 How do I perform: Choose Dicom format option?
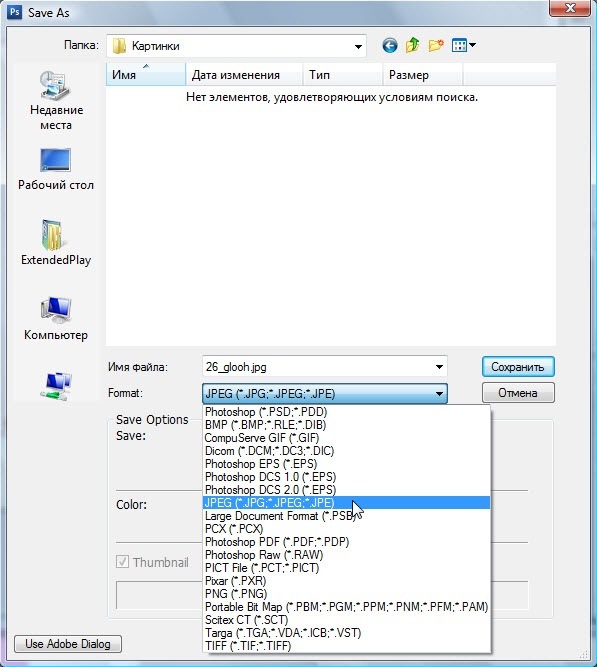point(346,451)
